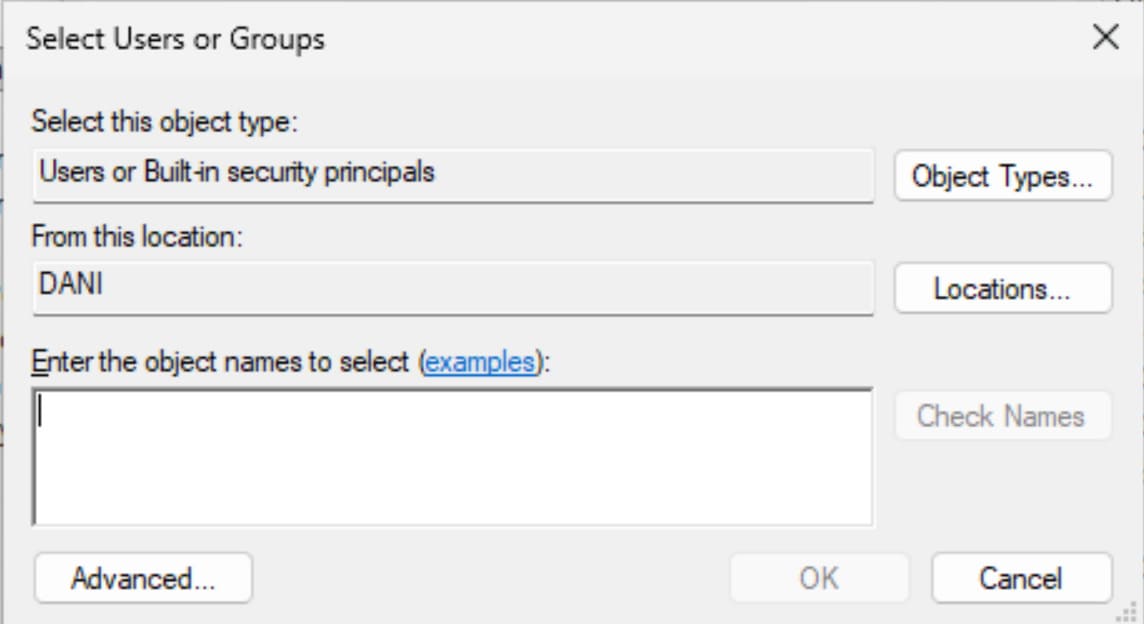This screenshot has height=624, width=1144.
Task: Click the DANI location field
Action: click(453, 287)
